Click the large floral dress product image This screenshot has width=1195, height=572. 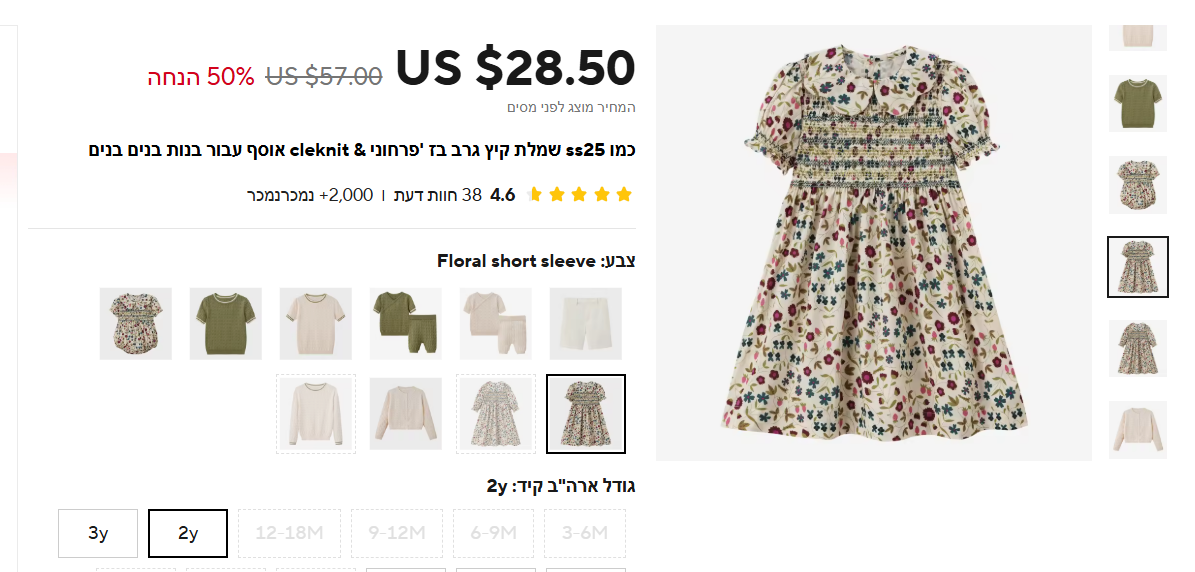(x=873, y=243)
